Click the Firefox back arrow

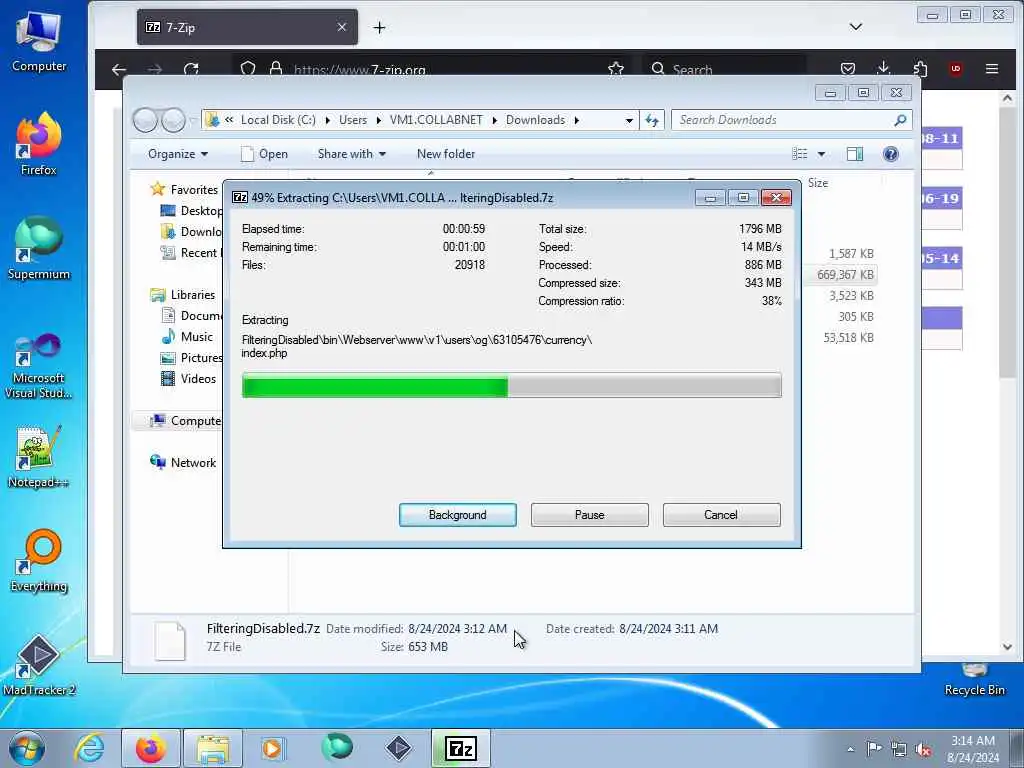119,69
